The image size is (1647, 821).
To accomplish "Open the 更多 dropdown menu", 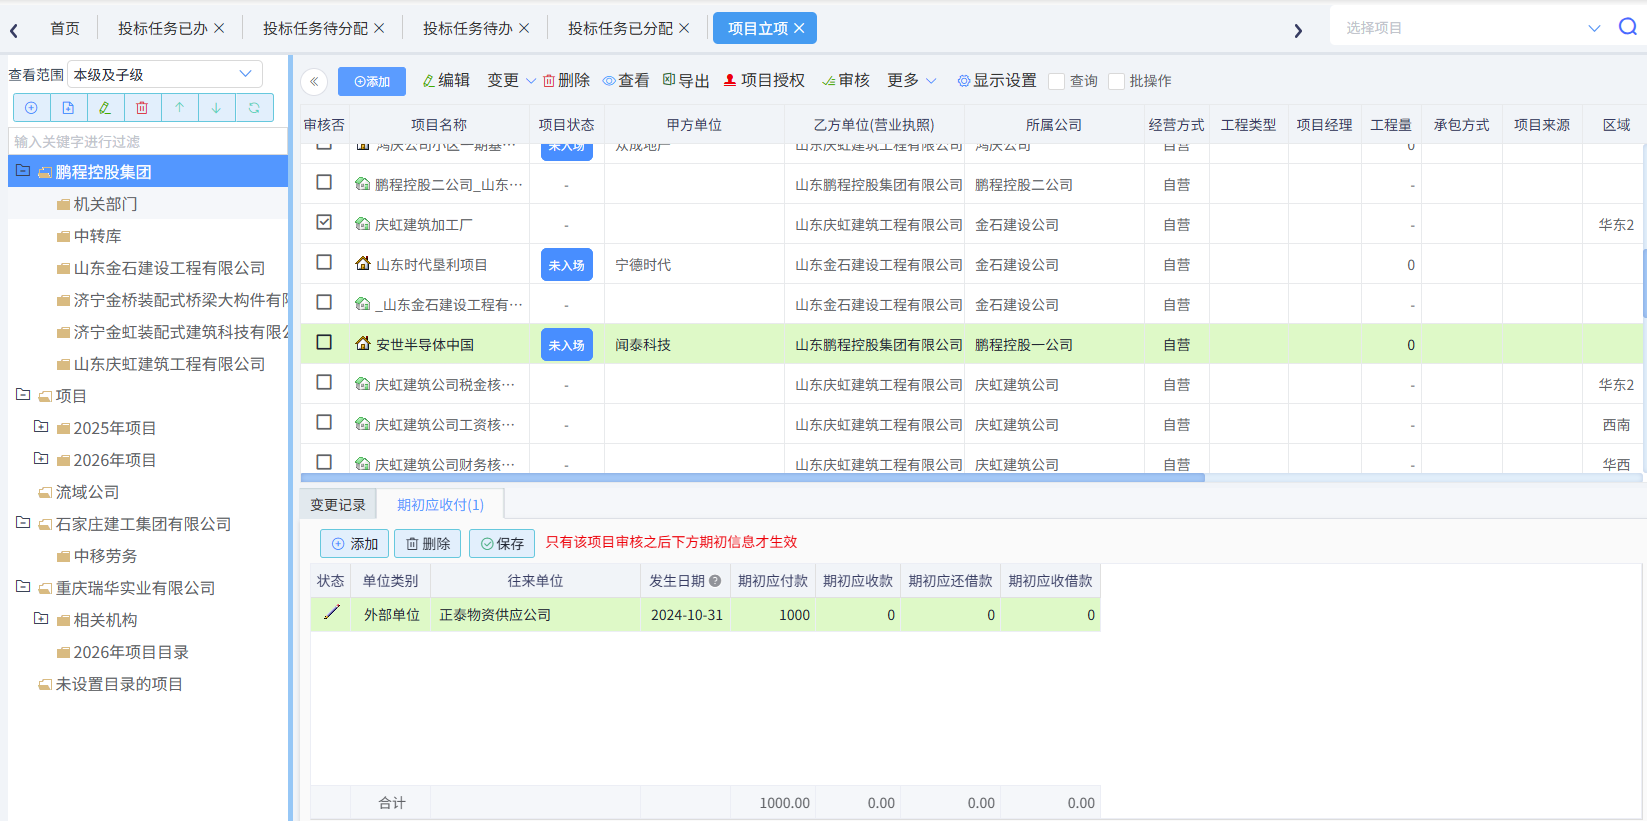I will coord(911,81).
